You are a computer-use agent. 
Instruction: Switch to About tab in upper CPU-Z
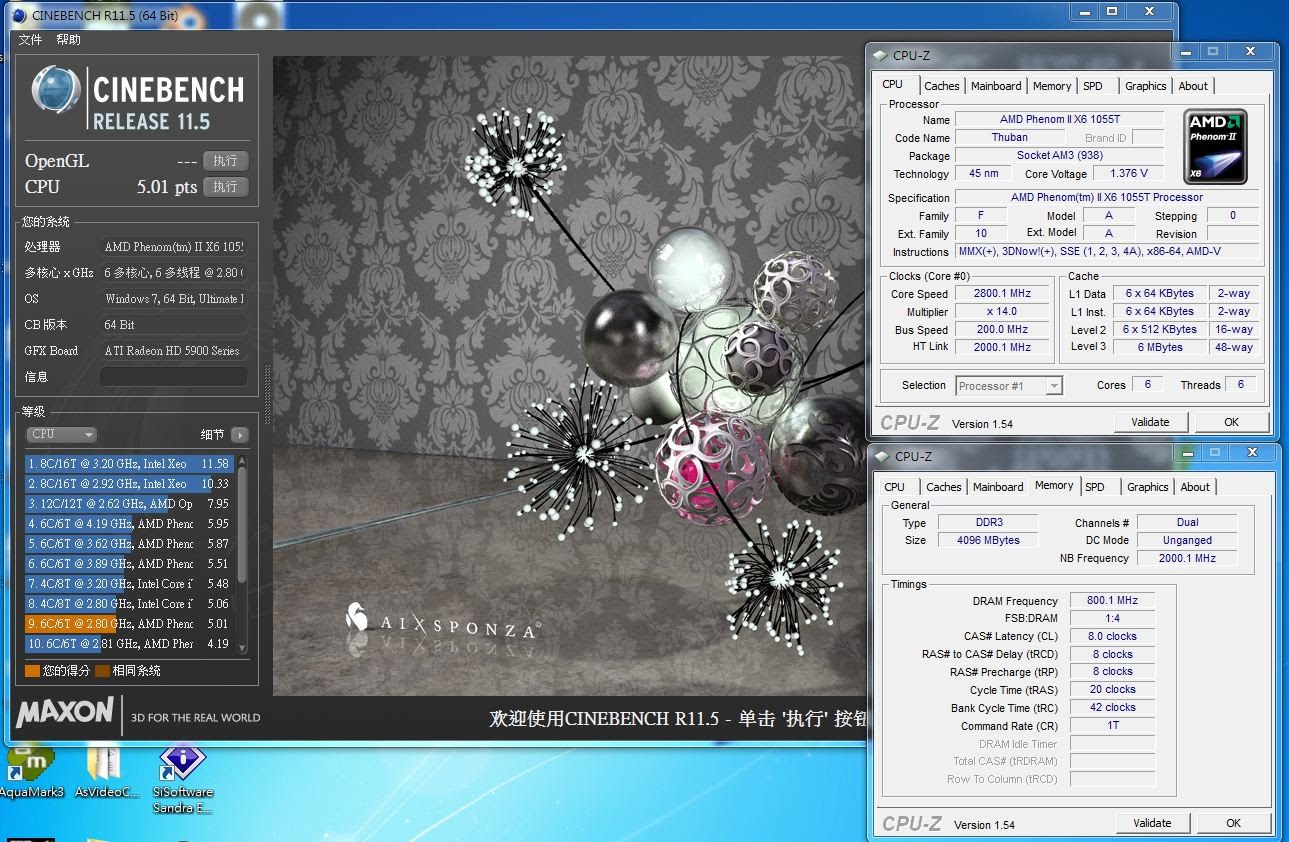pyautogui.click(x=1193, y=86)
